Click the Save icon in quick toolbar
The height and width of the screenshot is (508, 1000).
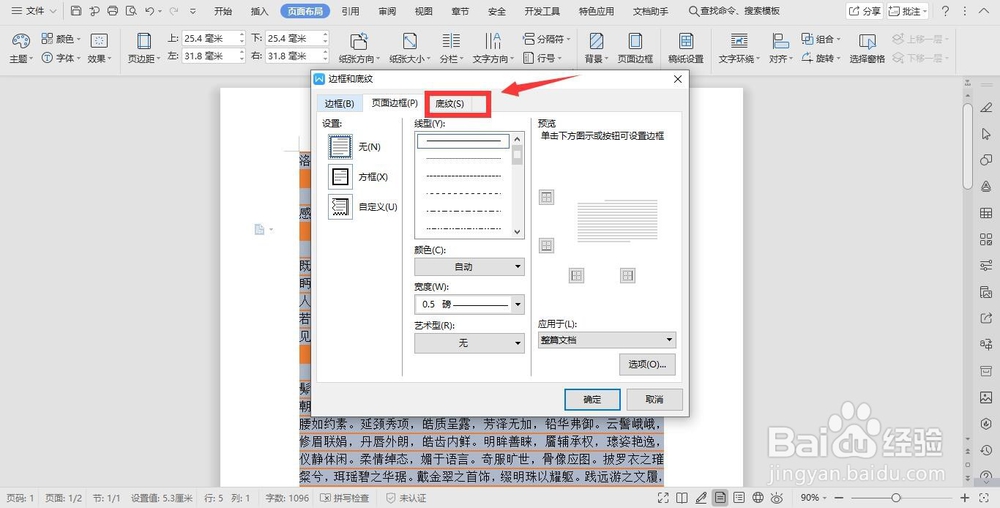(x=76, y=11)
